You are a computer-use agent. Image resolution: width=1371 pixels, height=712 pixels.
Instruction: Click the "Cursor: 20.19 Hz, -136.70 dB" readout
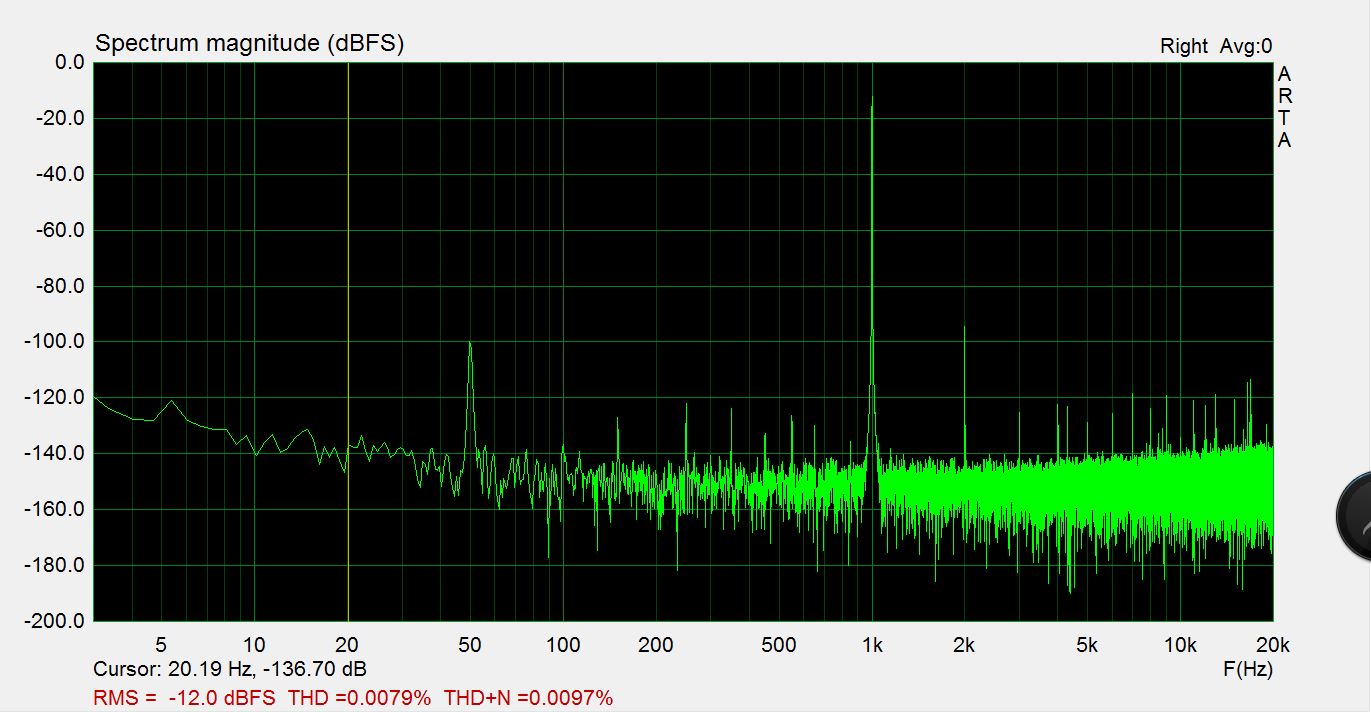[229, 668]
